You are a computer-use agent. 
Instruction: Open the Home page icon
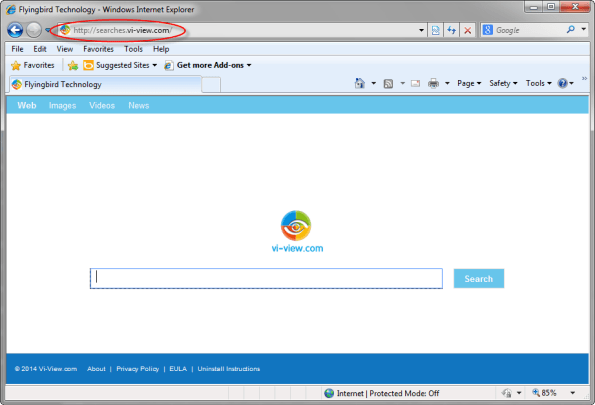[x=360, y=83]
